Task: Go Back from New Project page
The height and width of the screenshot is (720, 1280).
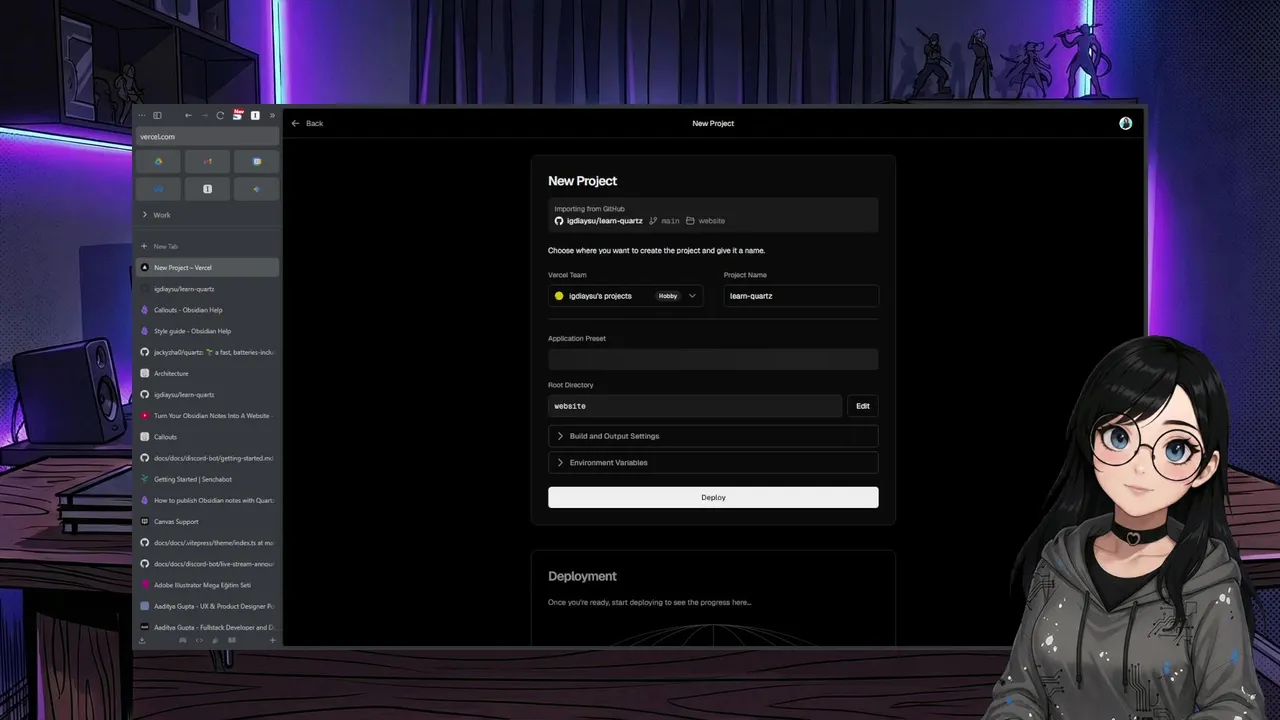Action: point(307,123)
